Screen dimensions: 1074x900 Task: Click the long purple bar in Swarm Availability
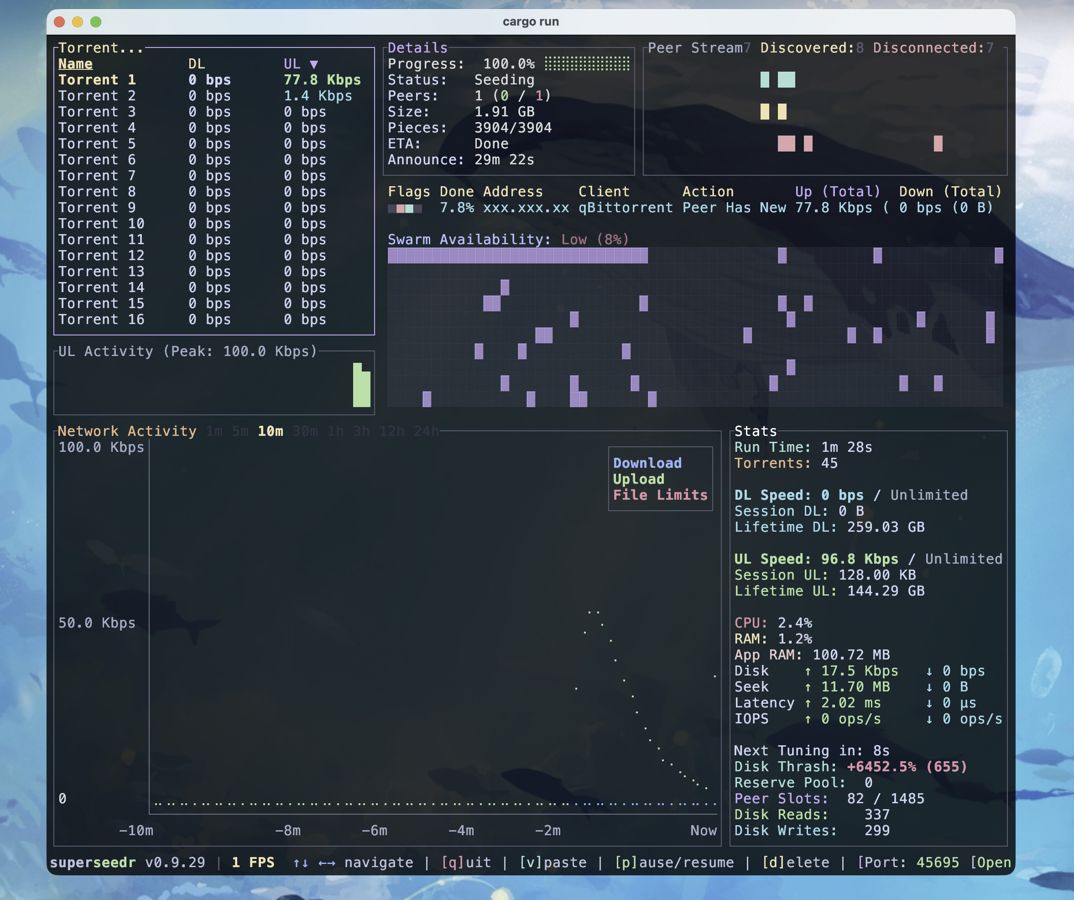pos(518,255)
